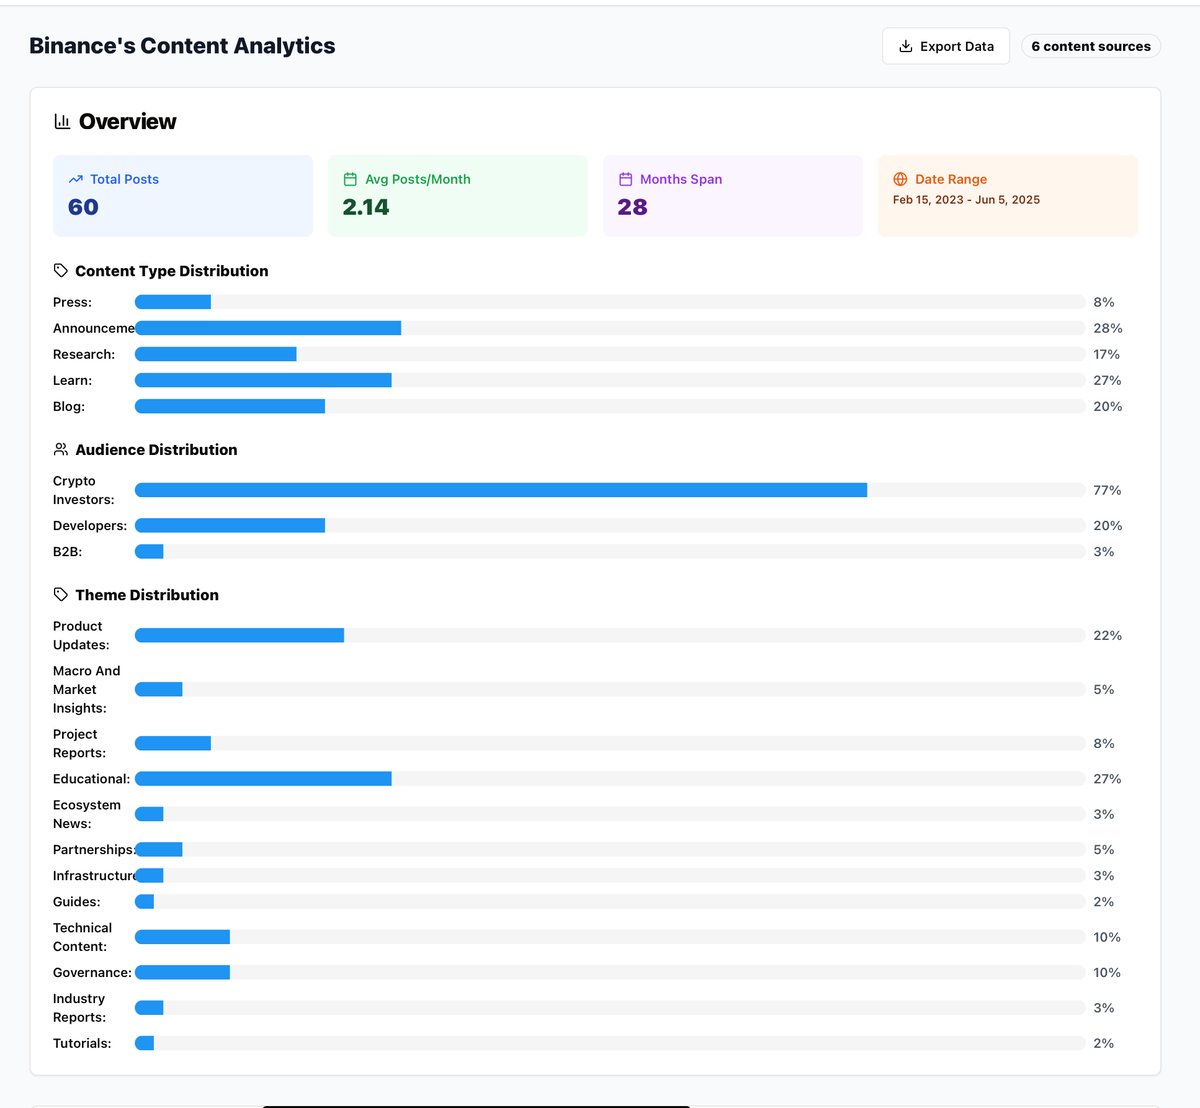Click the Tutorials: label
The width and height of the screenshot is (1200, 1108).
82,1043
